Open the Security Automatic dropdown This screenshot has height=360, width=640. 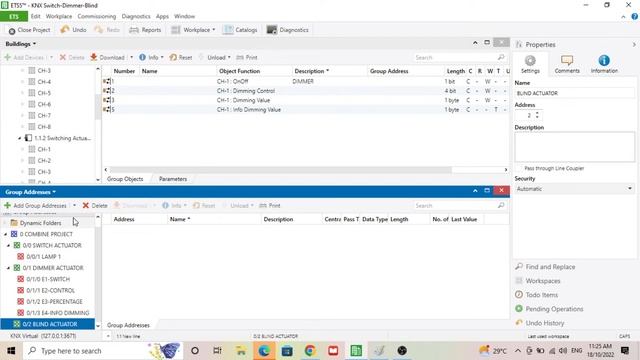(x=574, y=189)
